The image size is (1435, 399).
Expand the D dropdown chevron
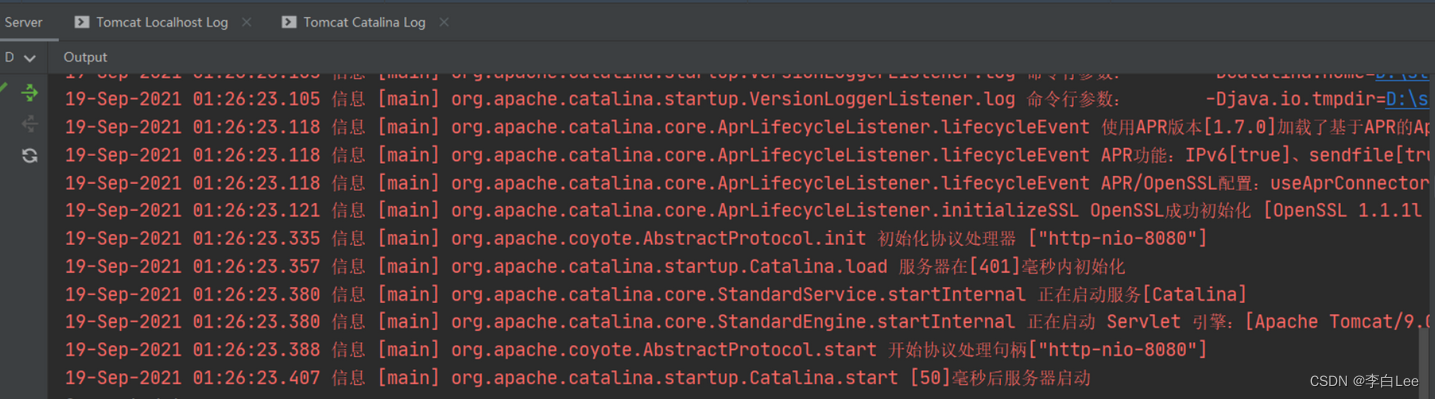pos(30,58)
